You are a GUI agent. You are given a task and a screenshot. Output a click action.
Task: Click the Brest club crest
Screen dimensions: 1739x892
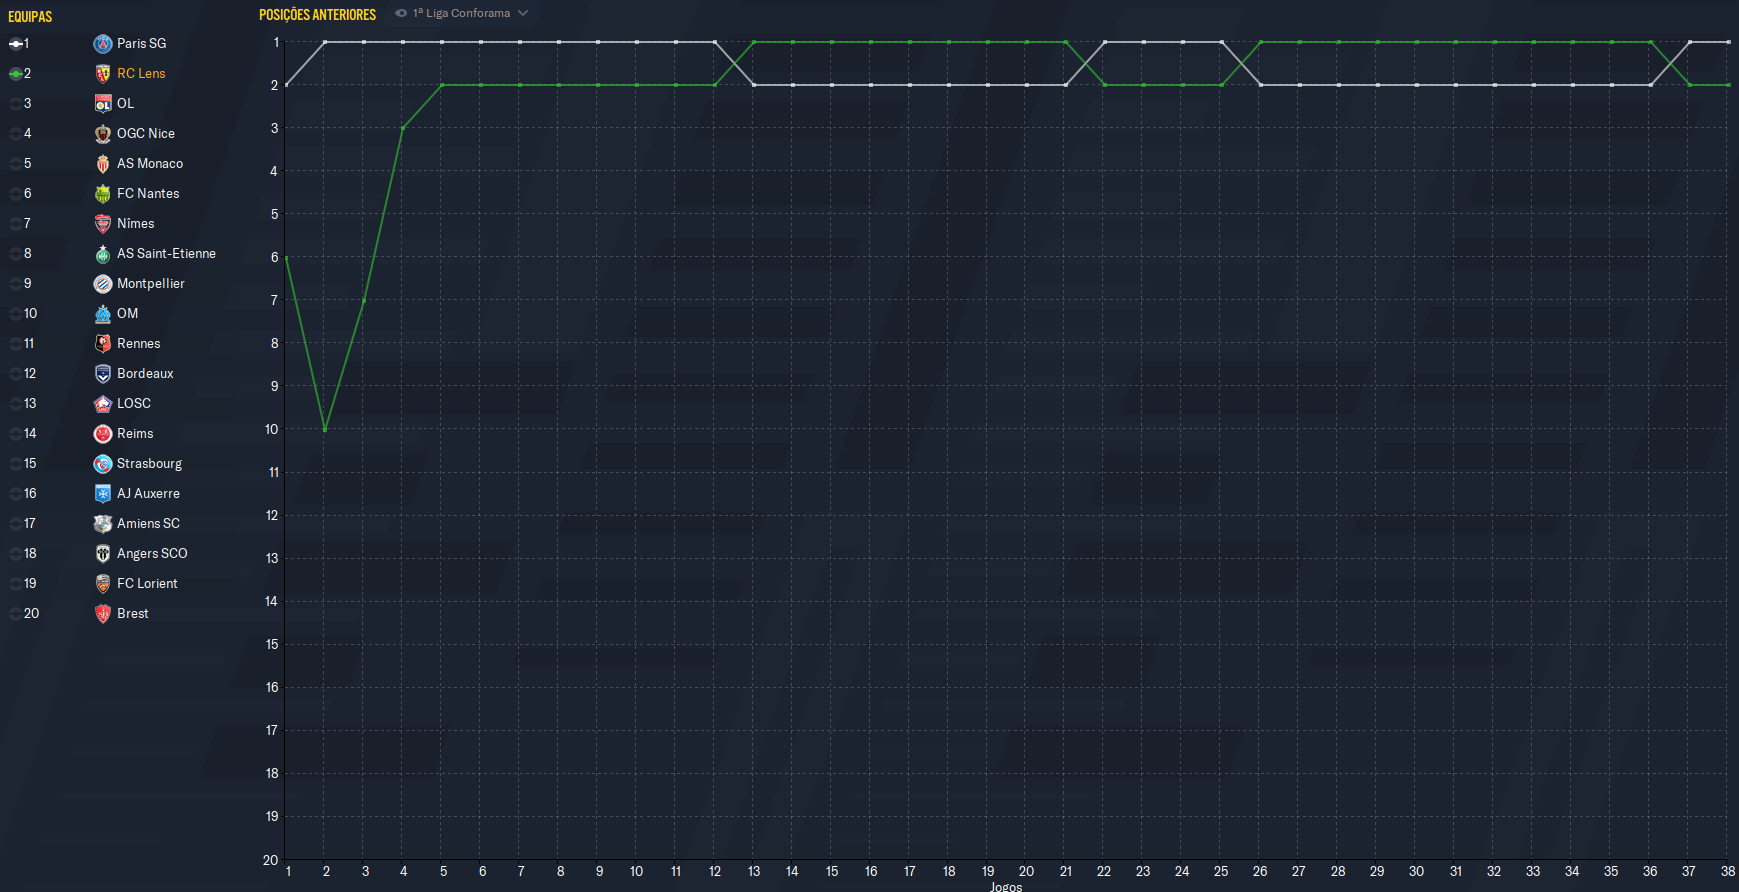click(103, 614)
